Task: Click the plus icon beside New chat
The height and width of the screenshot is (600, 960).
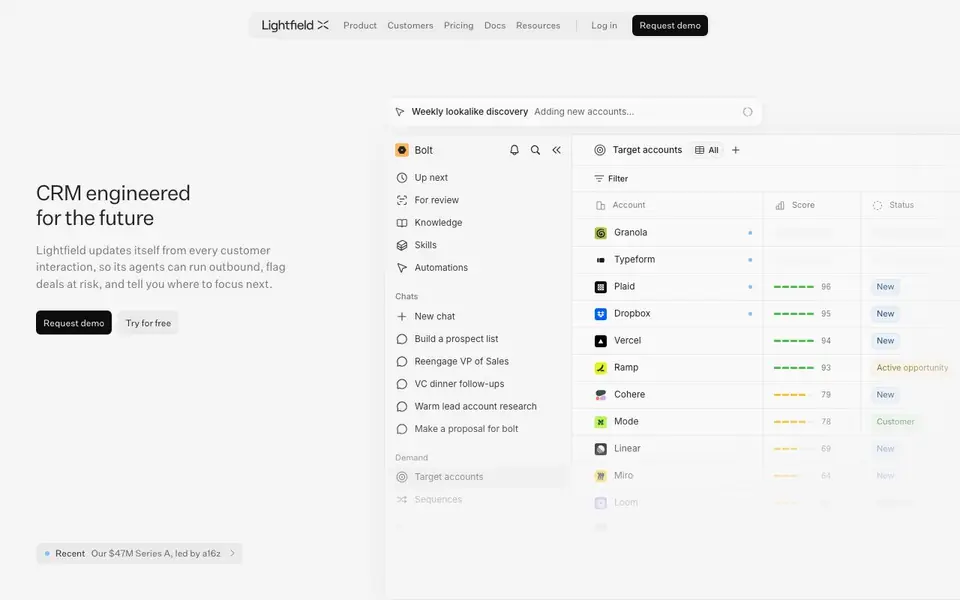Action: coord(402,317)
